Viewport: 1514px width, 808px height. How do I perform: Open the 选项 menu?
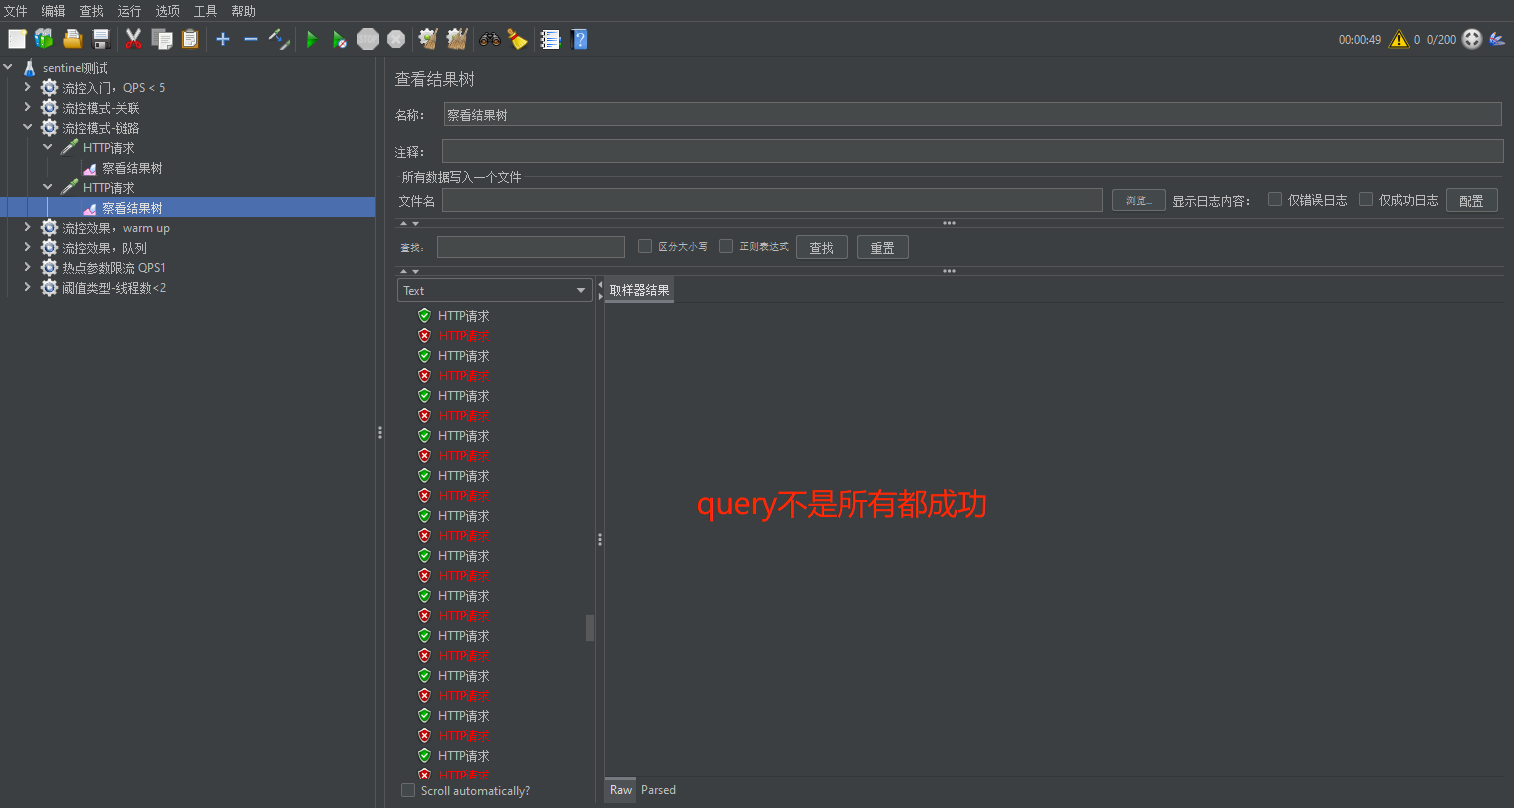[167, 11]
